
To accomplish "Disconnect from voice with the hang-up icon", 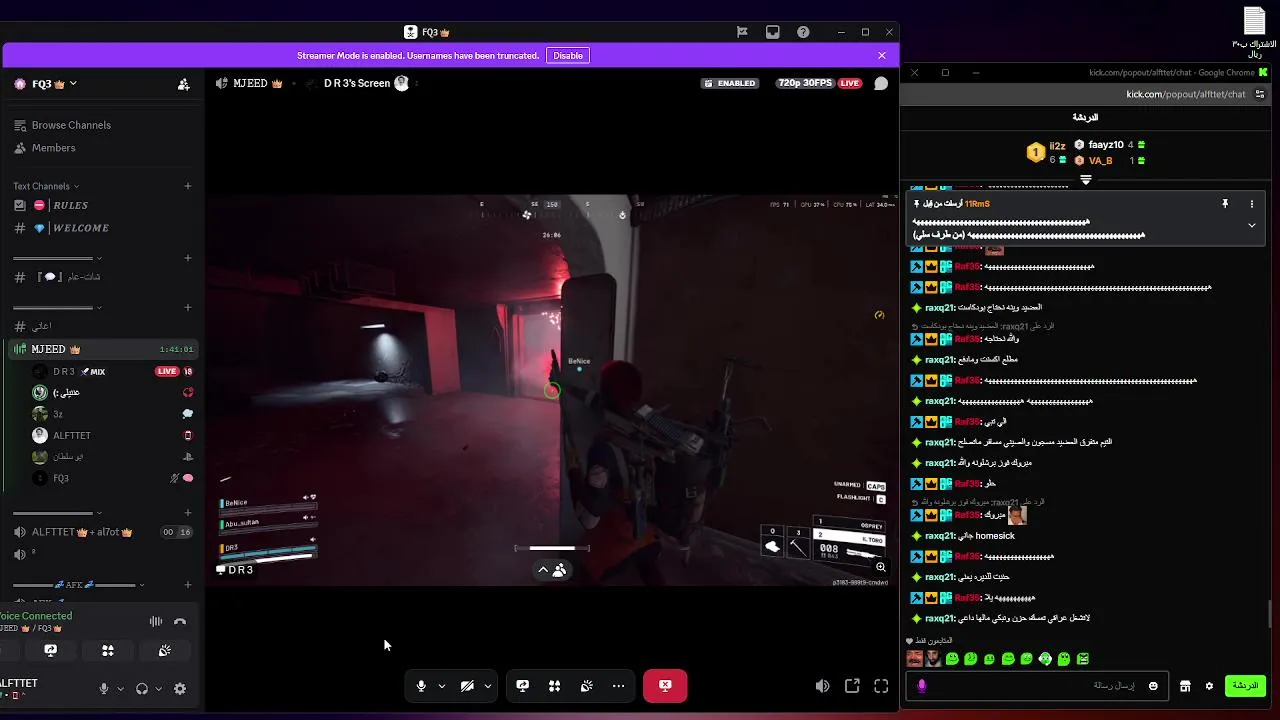I will click(180, 621).
